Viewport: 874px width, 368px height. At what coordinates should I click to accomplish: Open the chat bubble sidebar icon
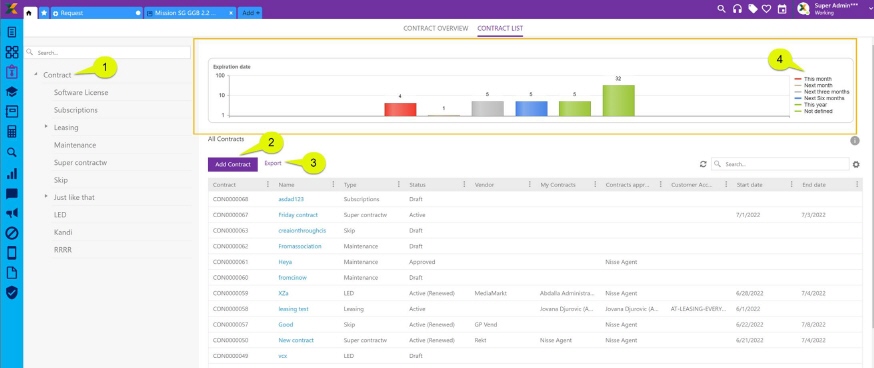click(12, 193)
